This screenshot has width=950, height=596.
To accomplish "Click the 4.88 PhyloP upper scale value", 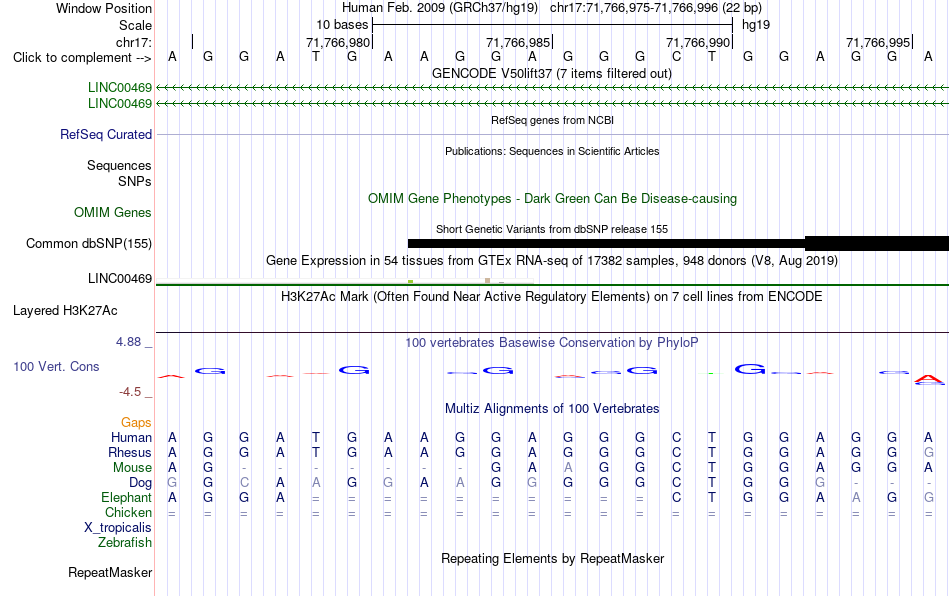I will coord(128,342).
